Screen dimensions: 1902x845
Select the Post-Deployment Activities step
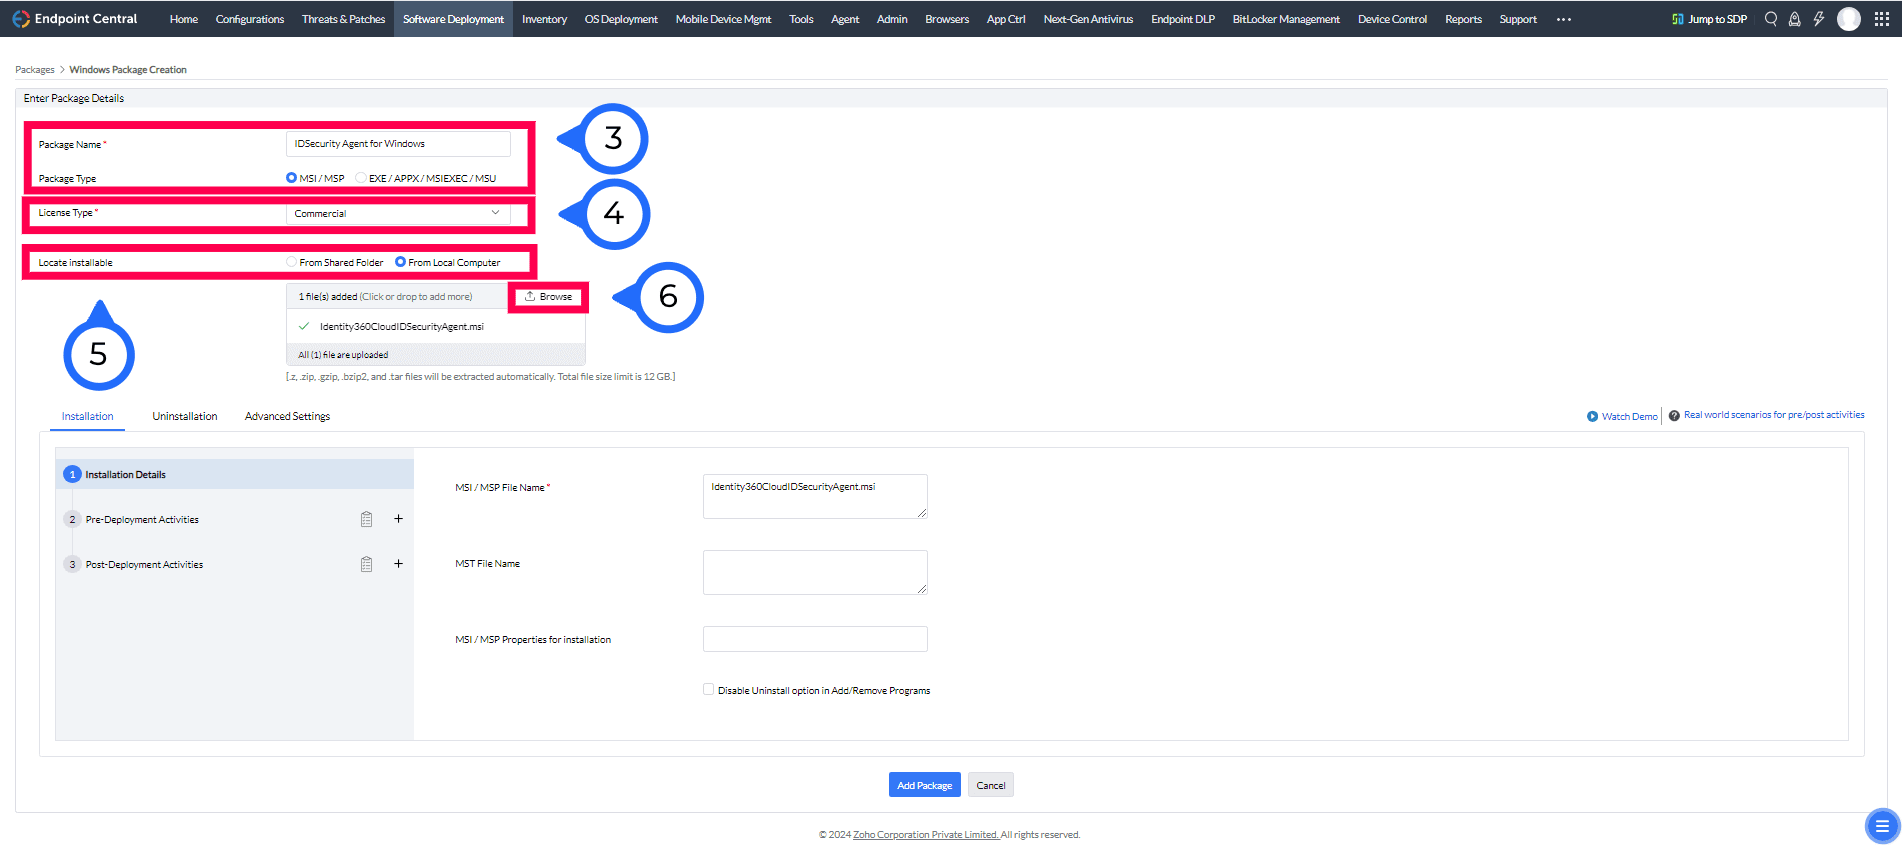pos(144,564)
